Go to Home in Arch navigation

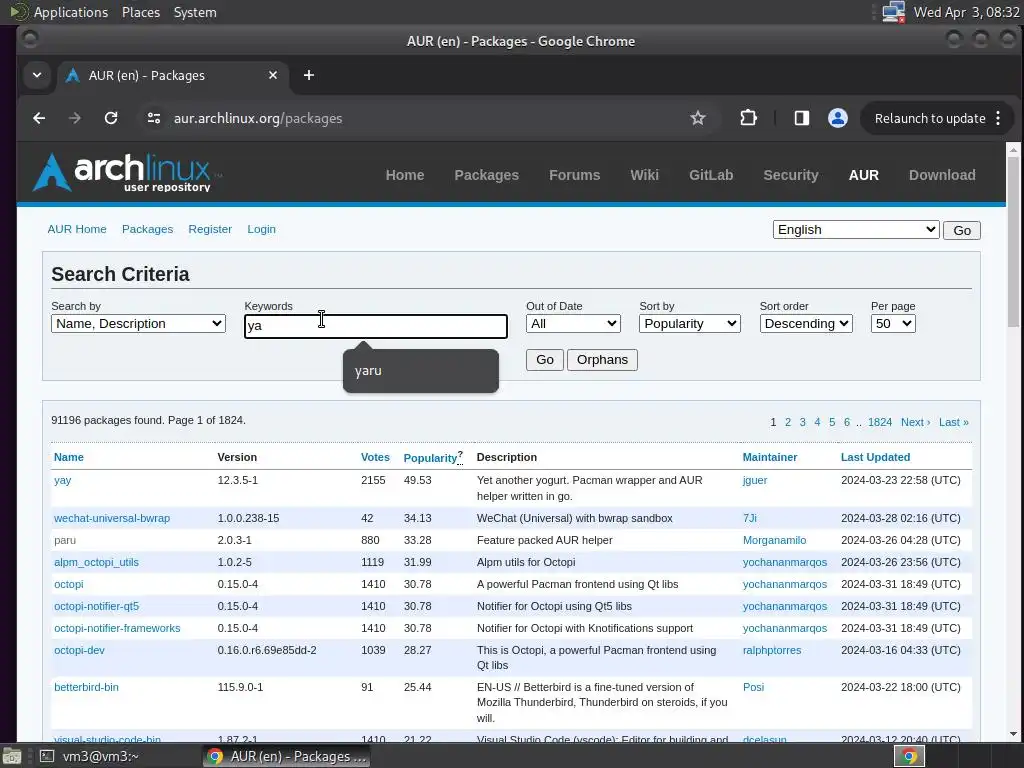click(405, 175)
